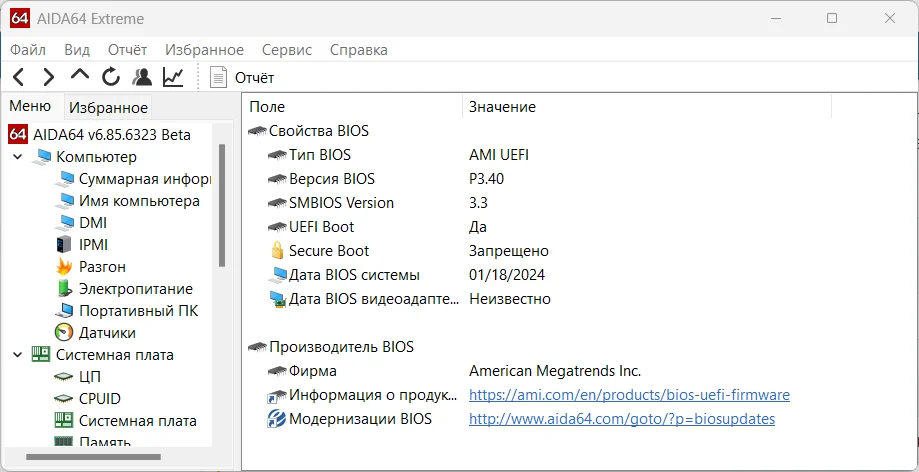Click the Запрещено value
Viewport: 919px width, 472px height.
[x=509, y=251]
